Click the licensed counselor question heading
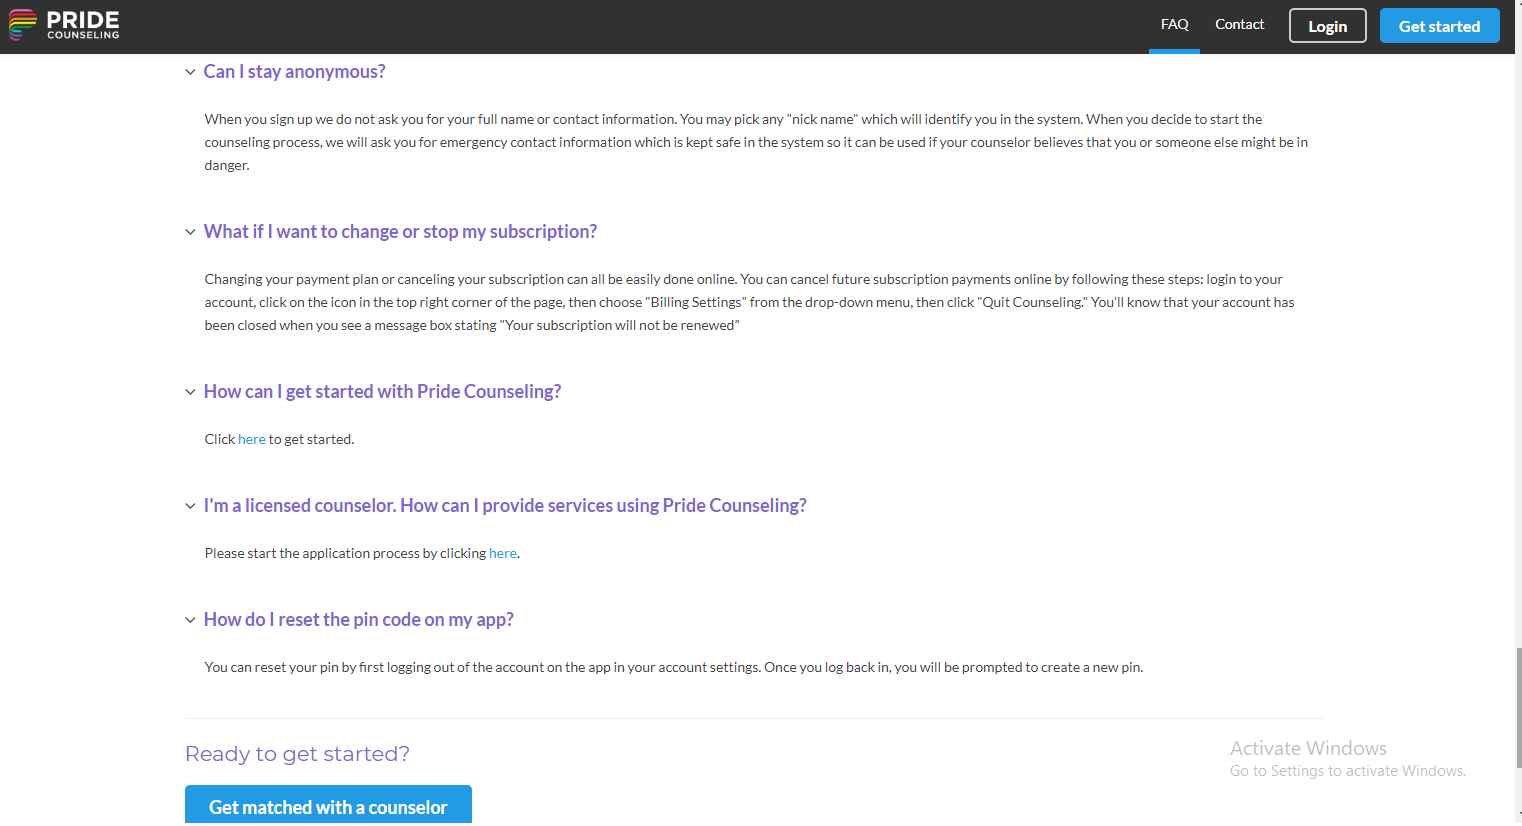1522x826 pixels. (505, 506)
